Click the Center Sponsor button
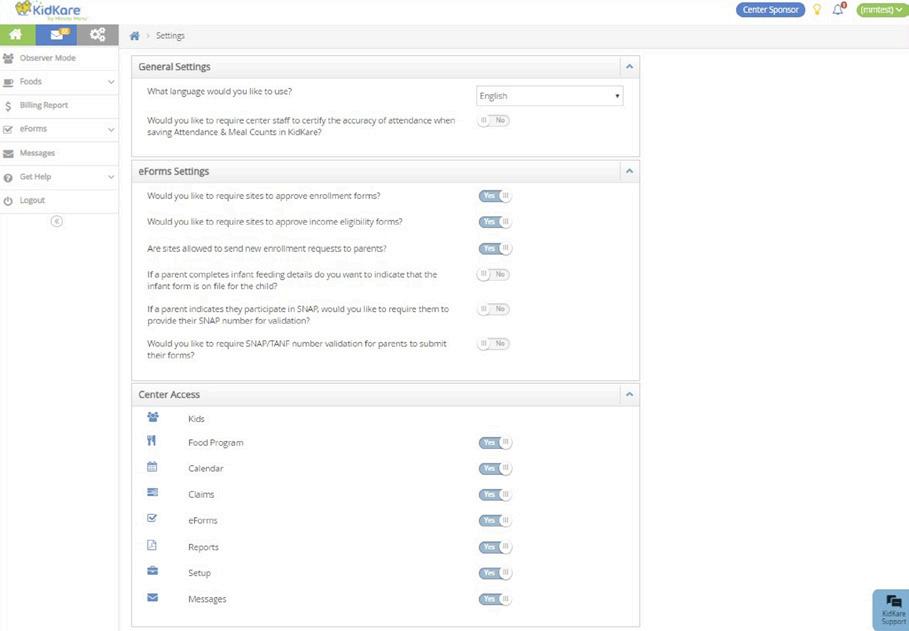This screenshot has height=631, width=909. (x=770, y=10)
